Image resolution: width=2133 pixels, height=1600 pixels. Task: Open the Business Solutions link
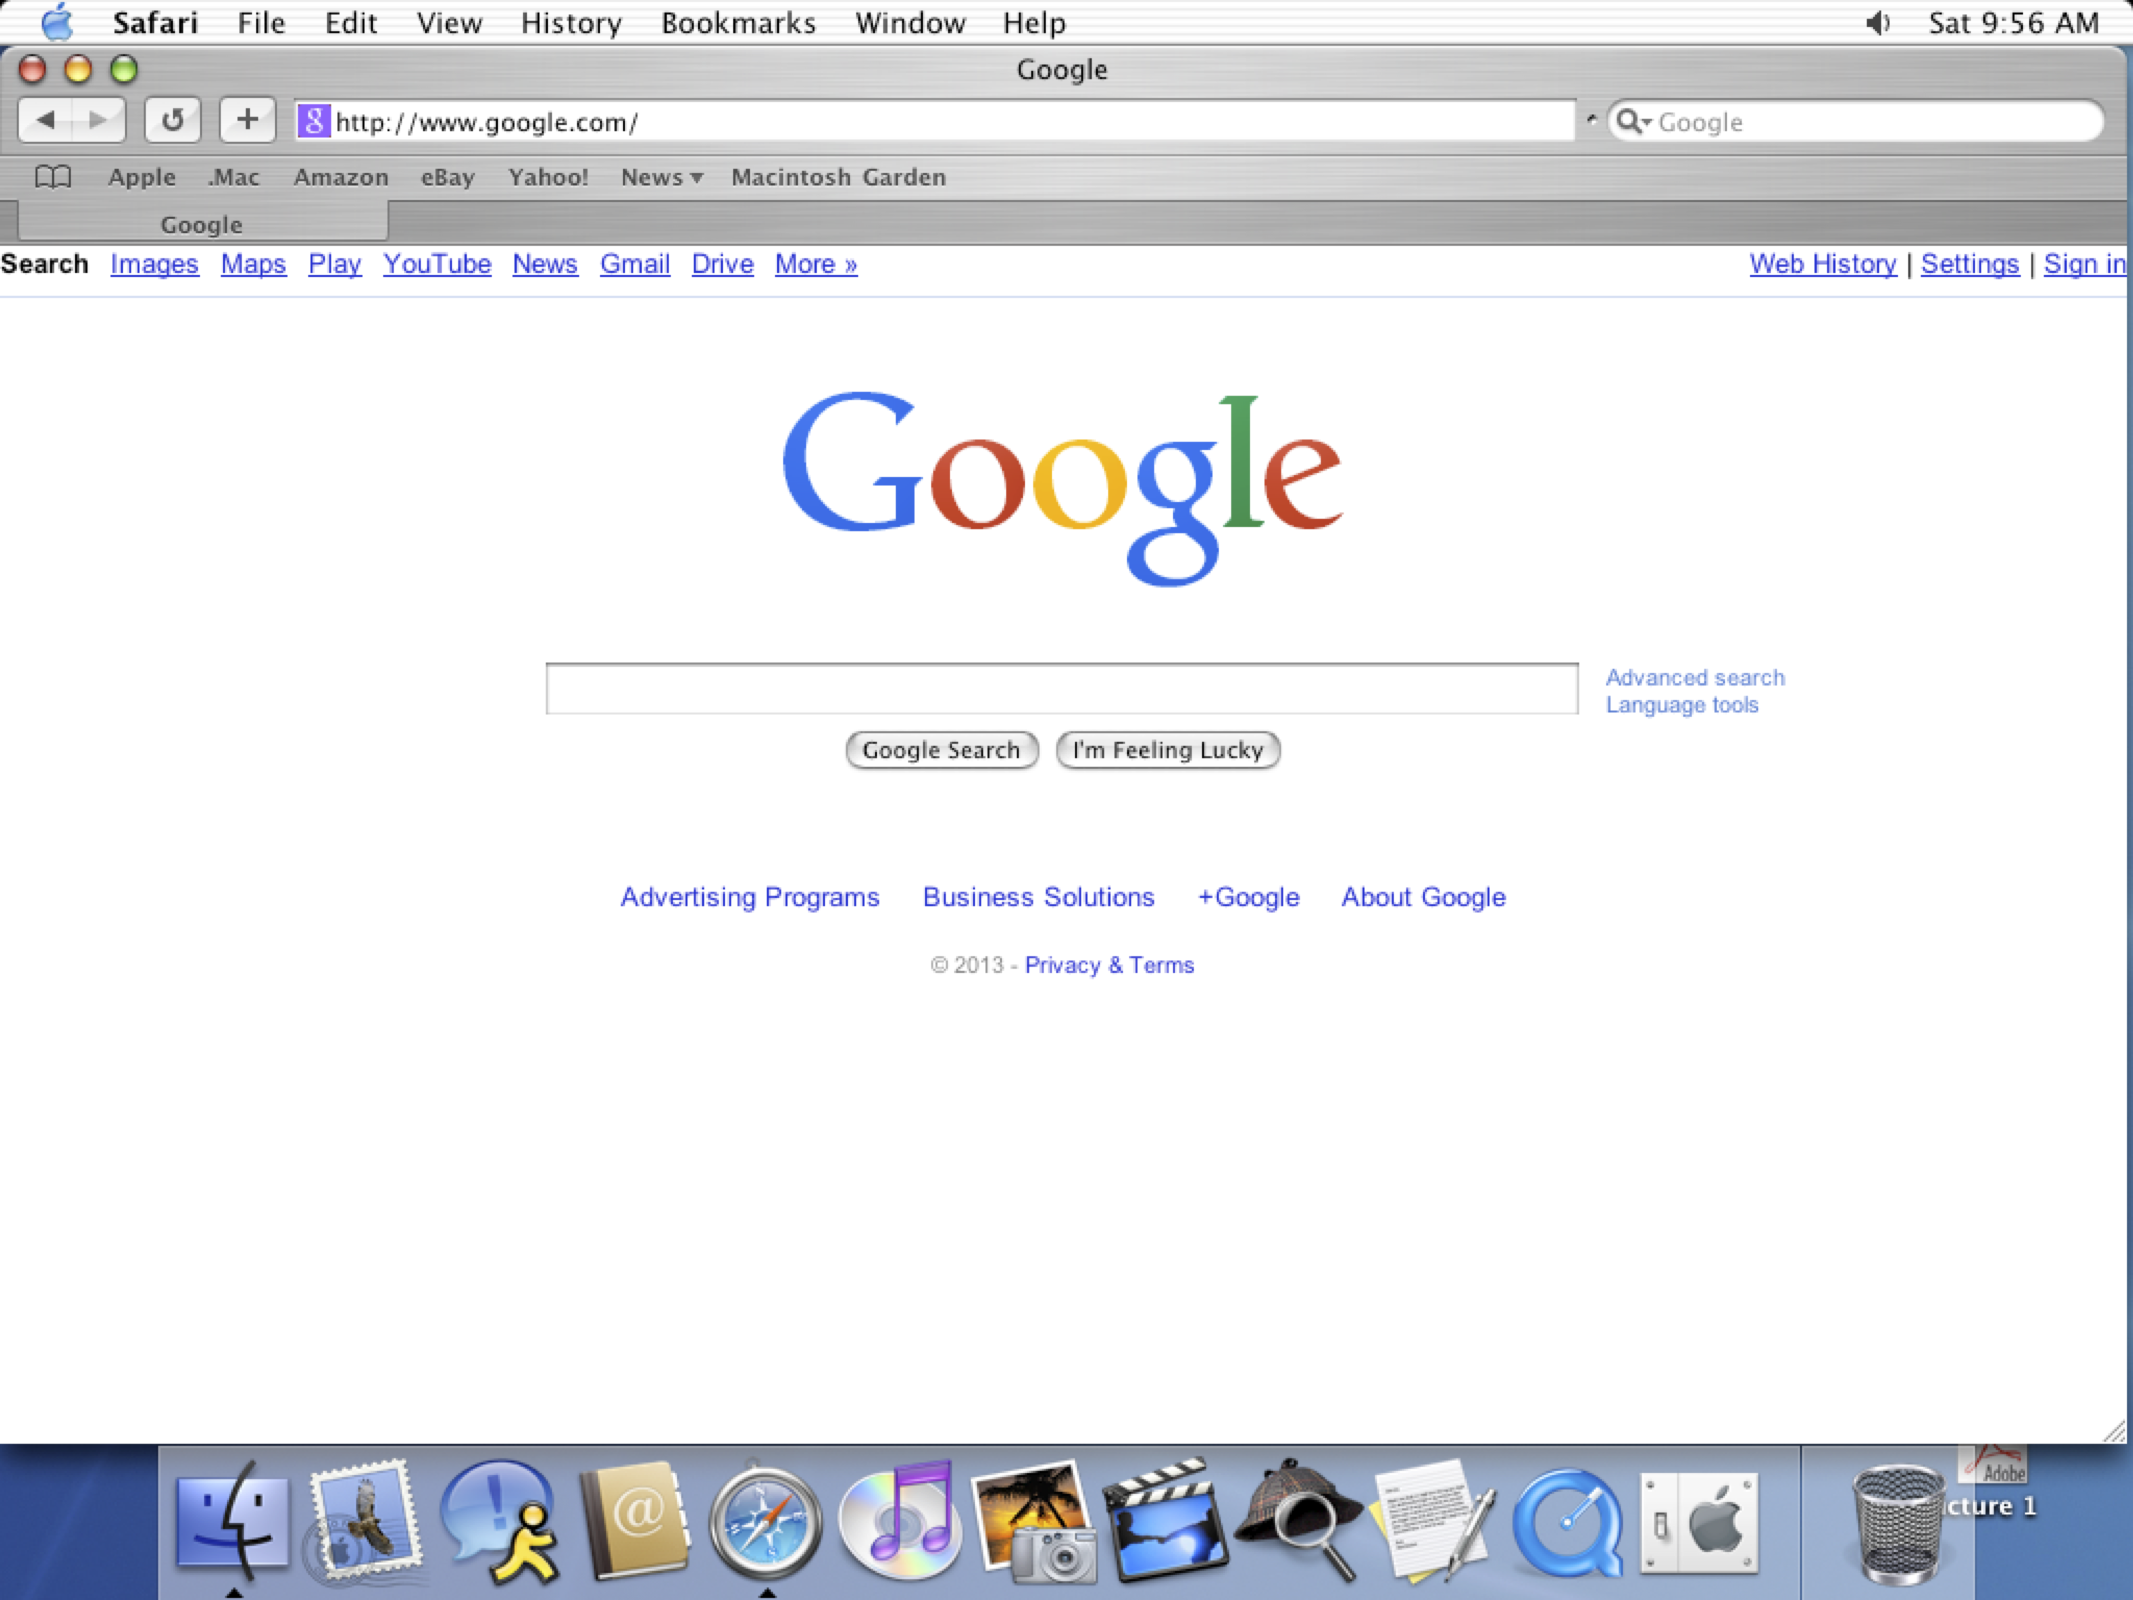coord(1038,897)
